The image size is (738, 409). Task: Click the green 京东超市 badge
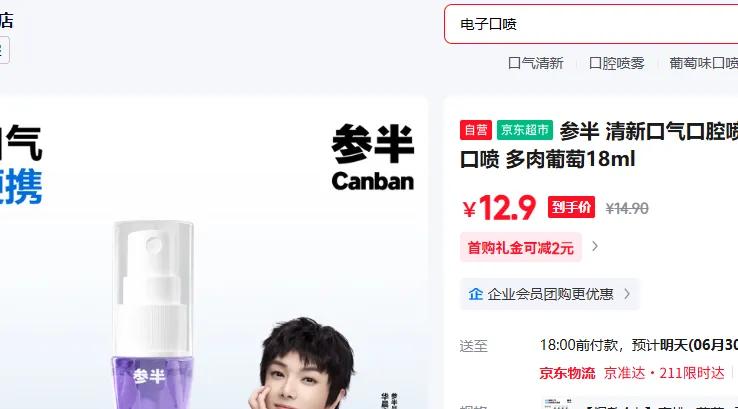(x=525, y=130)
